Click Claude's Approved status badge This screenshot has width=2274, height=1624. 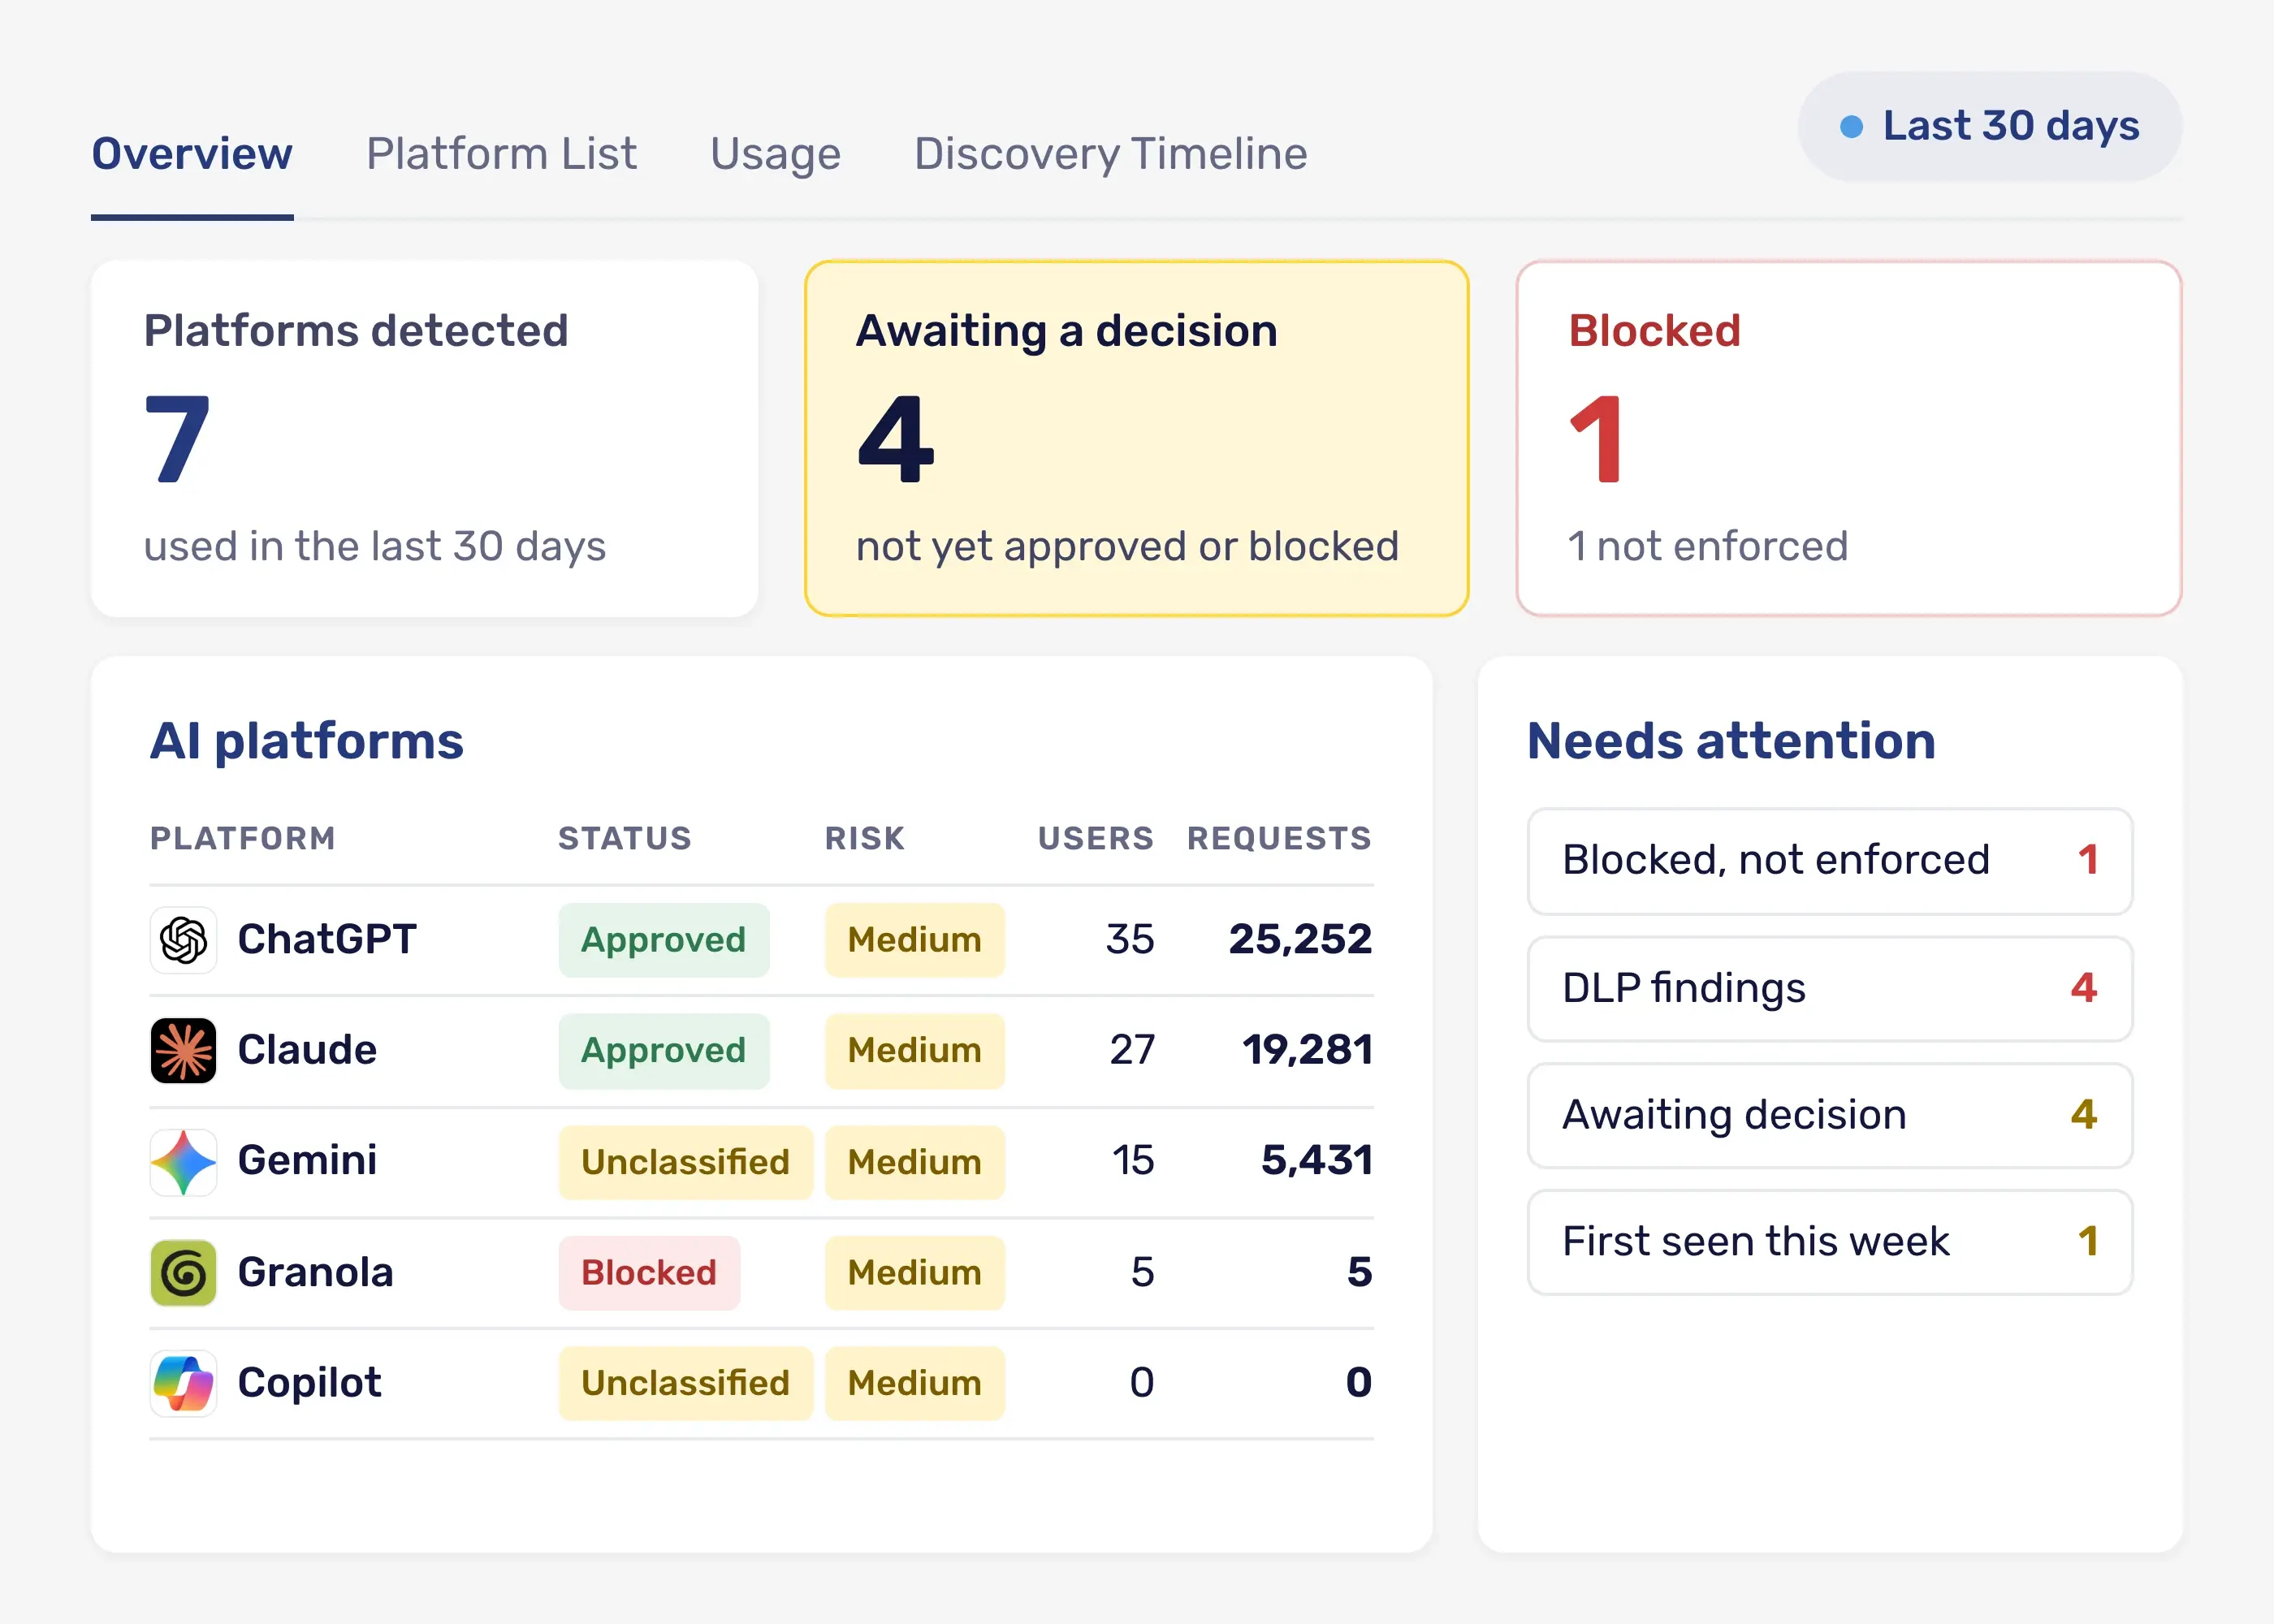[663, 1051]
